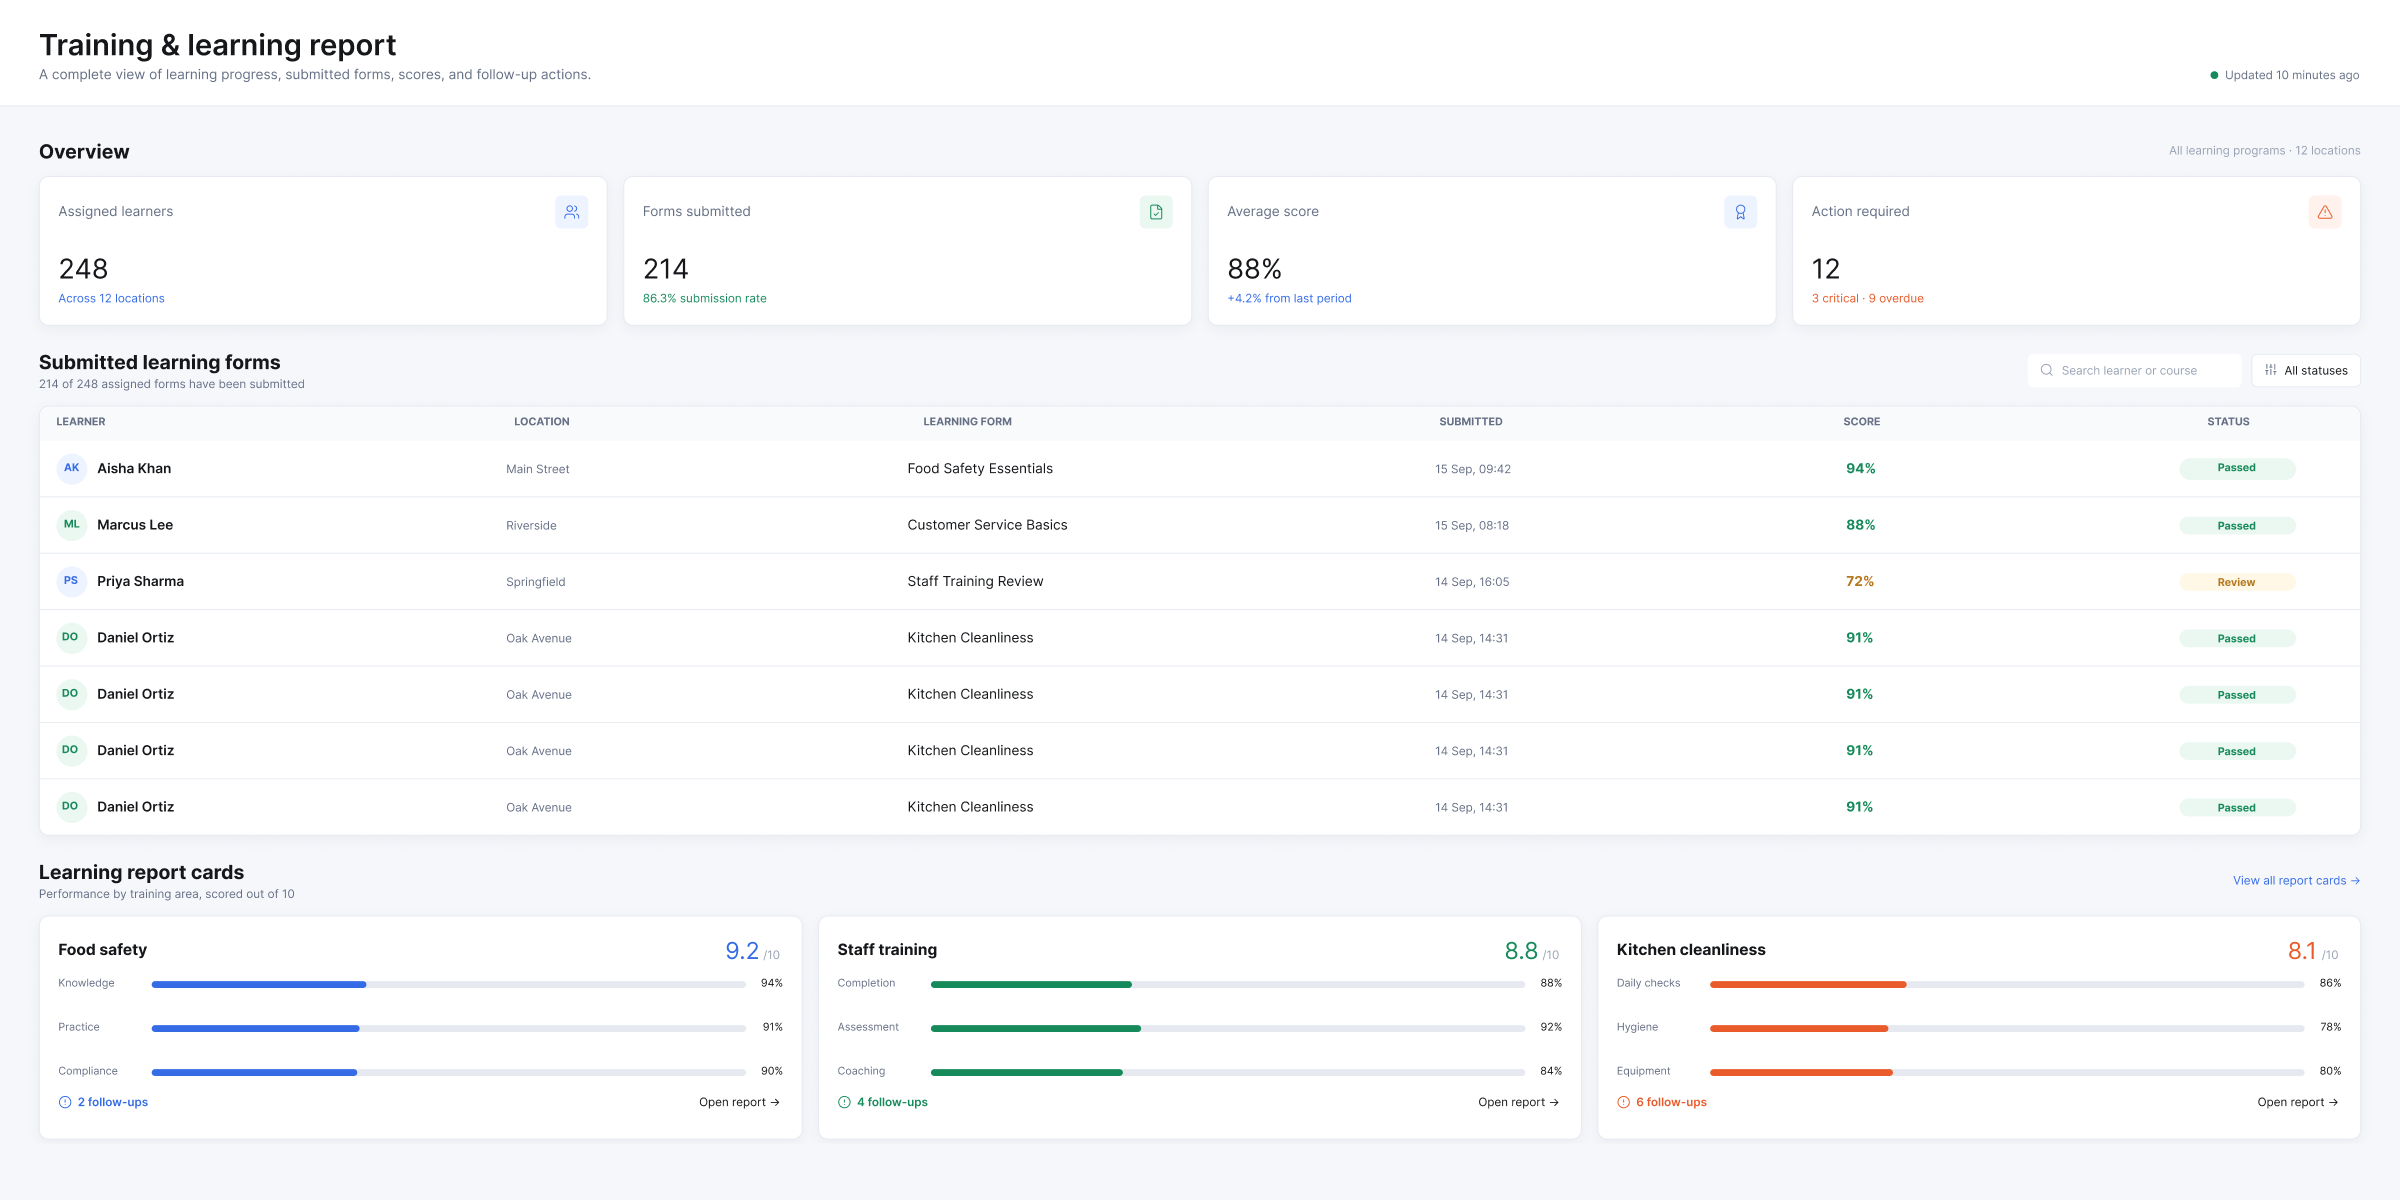Click the Springfield location cell

click(535, 582)
